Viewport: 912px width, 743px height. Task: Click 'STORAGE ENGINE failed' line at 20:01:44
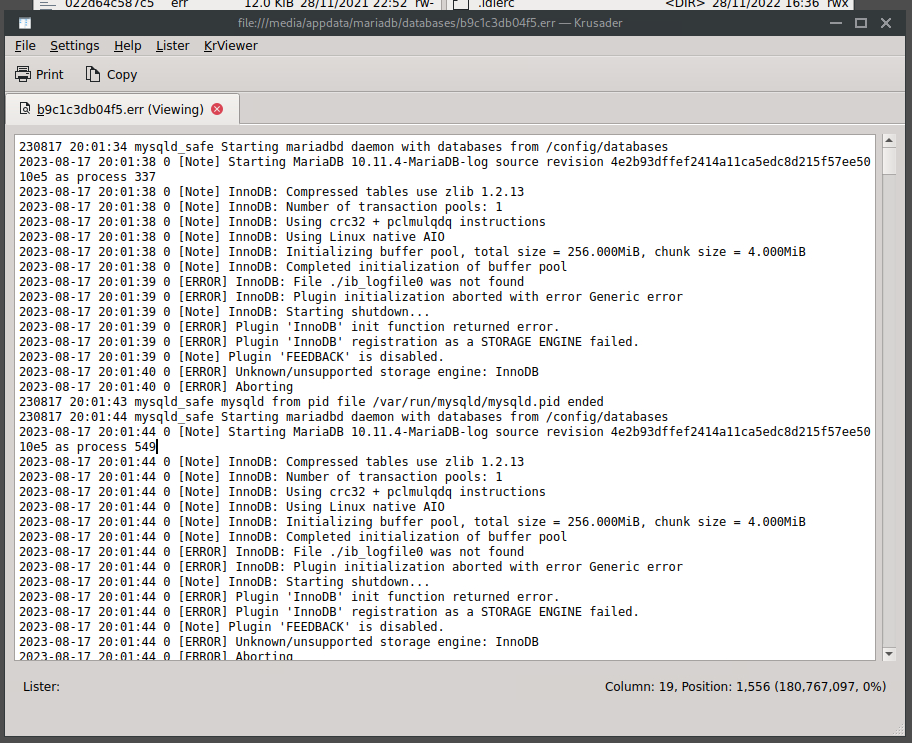click(329, 612)
